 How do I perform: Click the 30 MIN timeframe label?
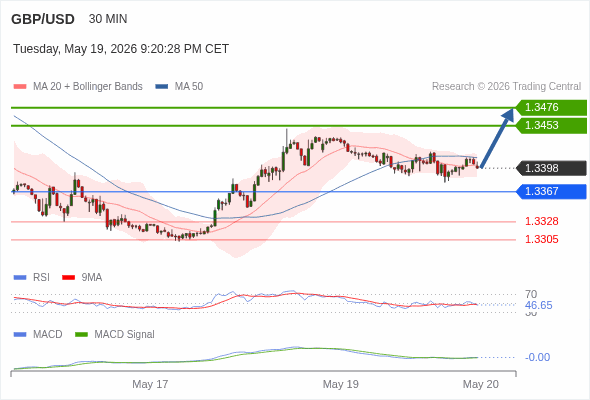(x=108, y=19)
